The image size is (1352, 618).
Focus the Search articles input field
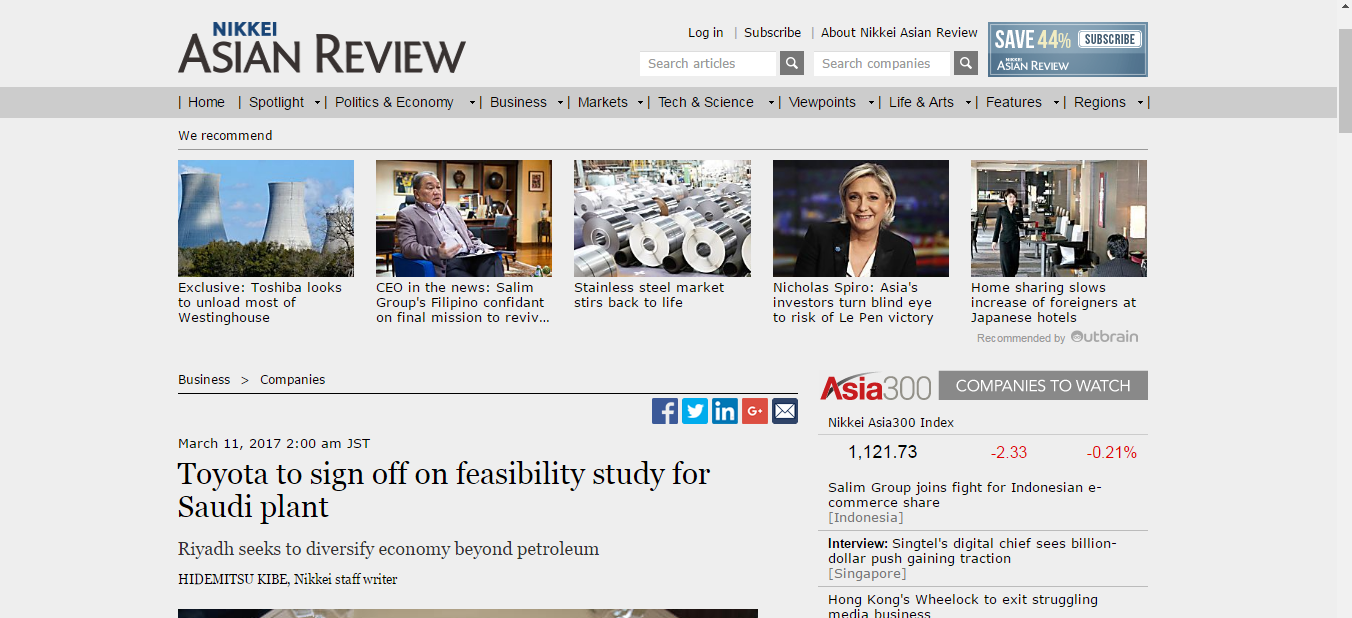coord(708,64)
